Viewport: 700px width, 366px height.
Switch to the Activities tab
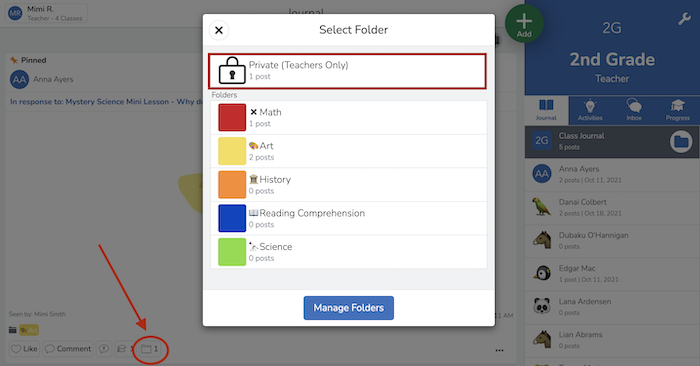coord(590,110)
